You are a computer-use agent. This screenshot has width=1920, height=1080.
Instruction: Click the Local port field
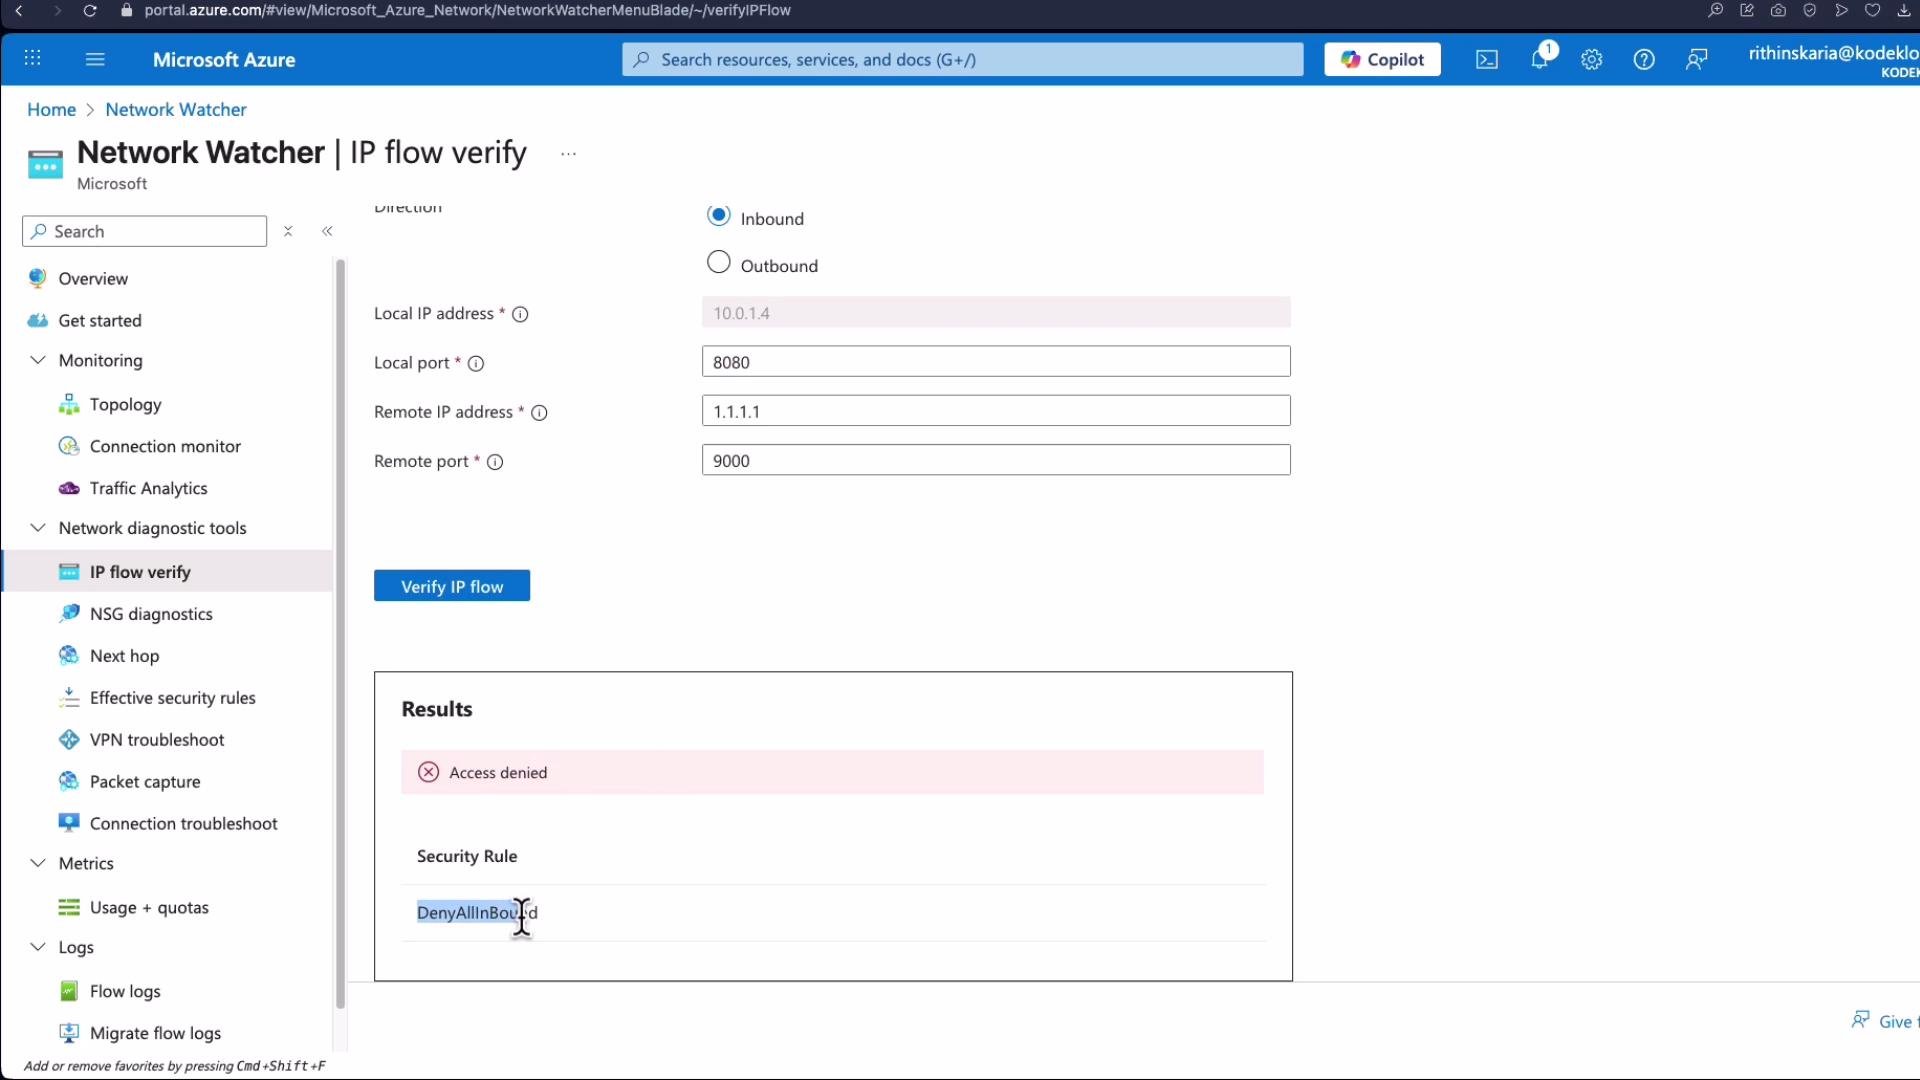996,362
